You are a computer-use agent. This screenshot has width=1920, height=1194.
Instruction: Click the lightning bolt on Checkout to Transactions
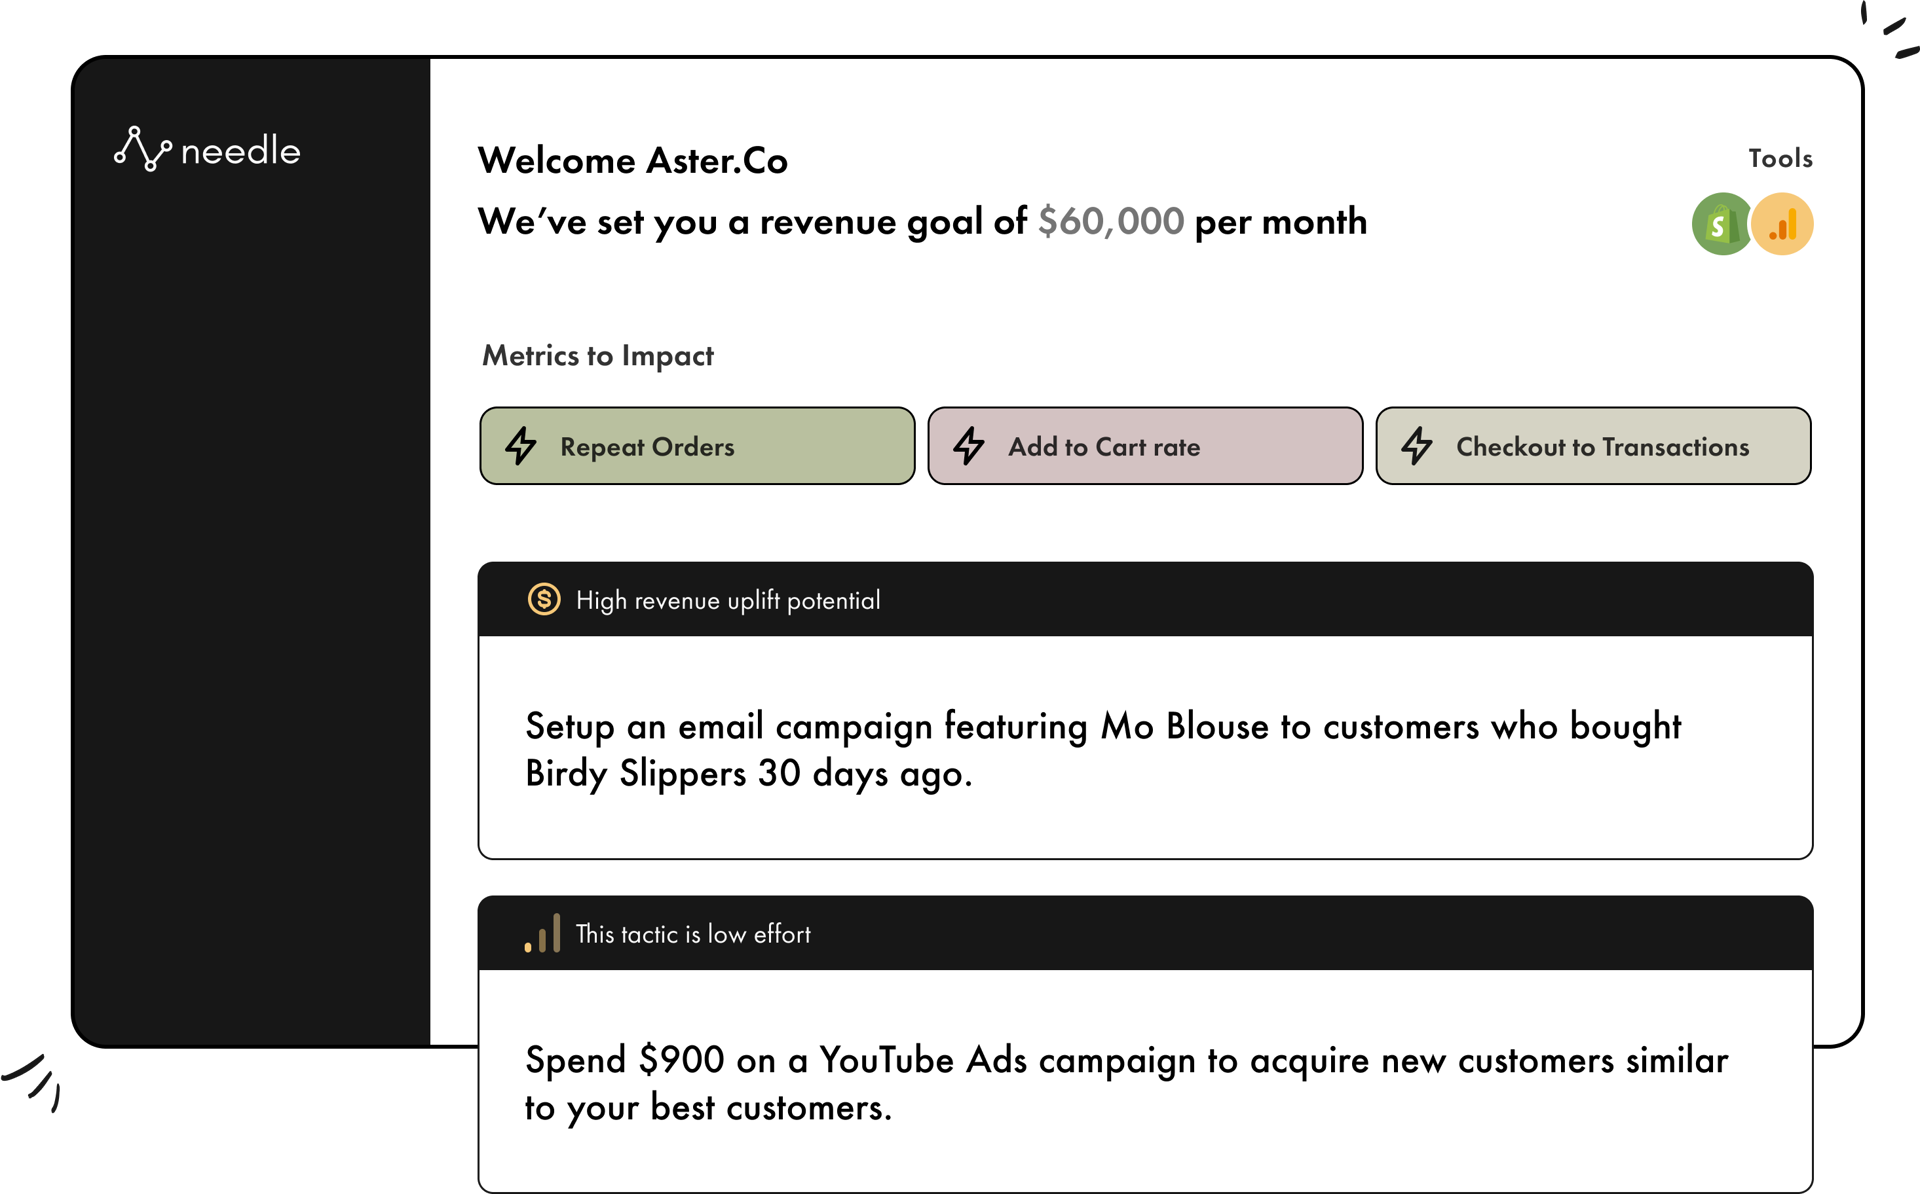(1417, 446)
